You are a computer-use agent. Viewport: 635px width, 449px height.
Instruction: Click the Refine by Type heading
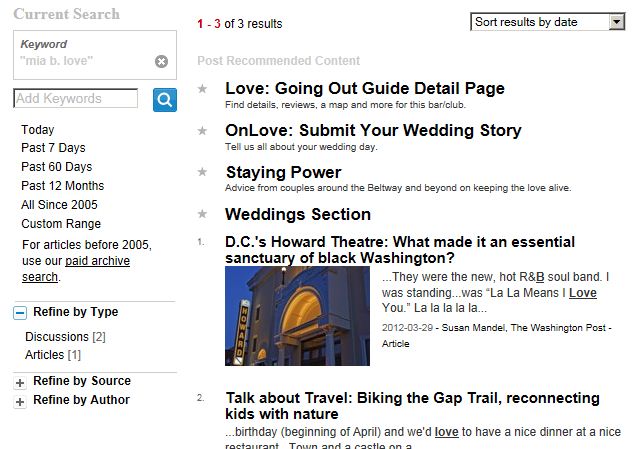coord(76,312)
